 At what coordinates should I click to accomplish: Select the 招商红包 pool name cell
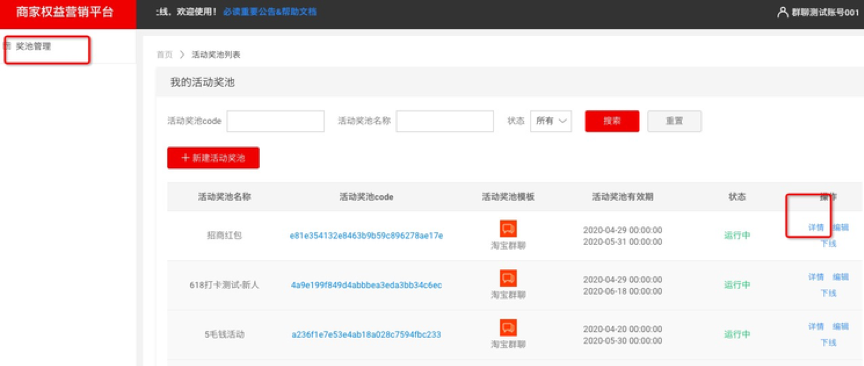point(224,236)
